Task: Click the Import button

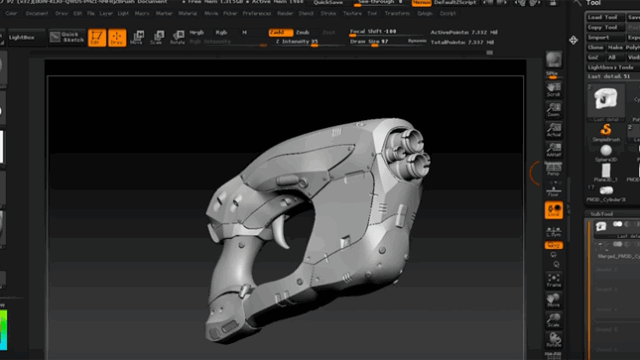Action: tap(605, 37)
